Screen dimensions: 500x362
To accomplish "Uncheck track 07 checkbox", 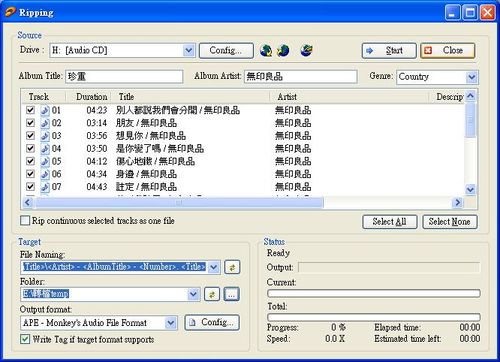I will click(30, 186).
